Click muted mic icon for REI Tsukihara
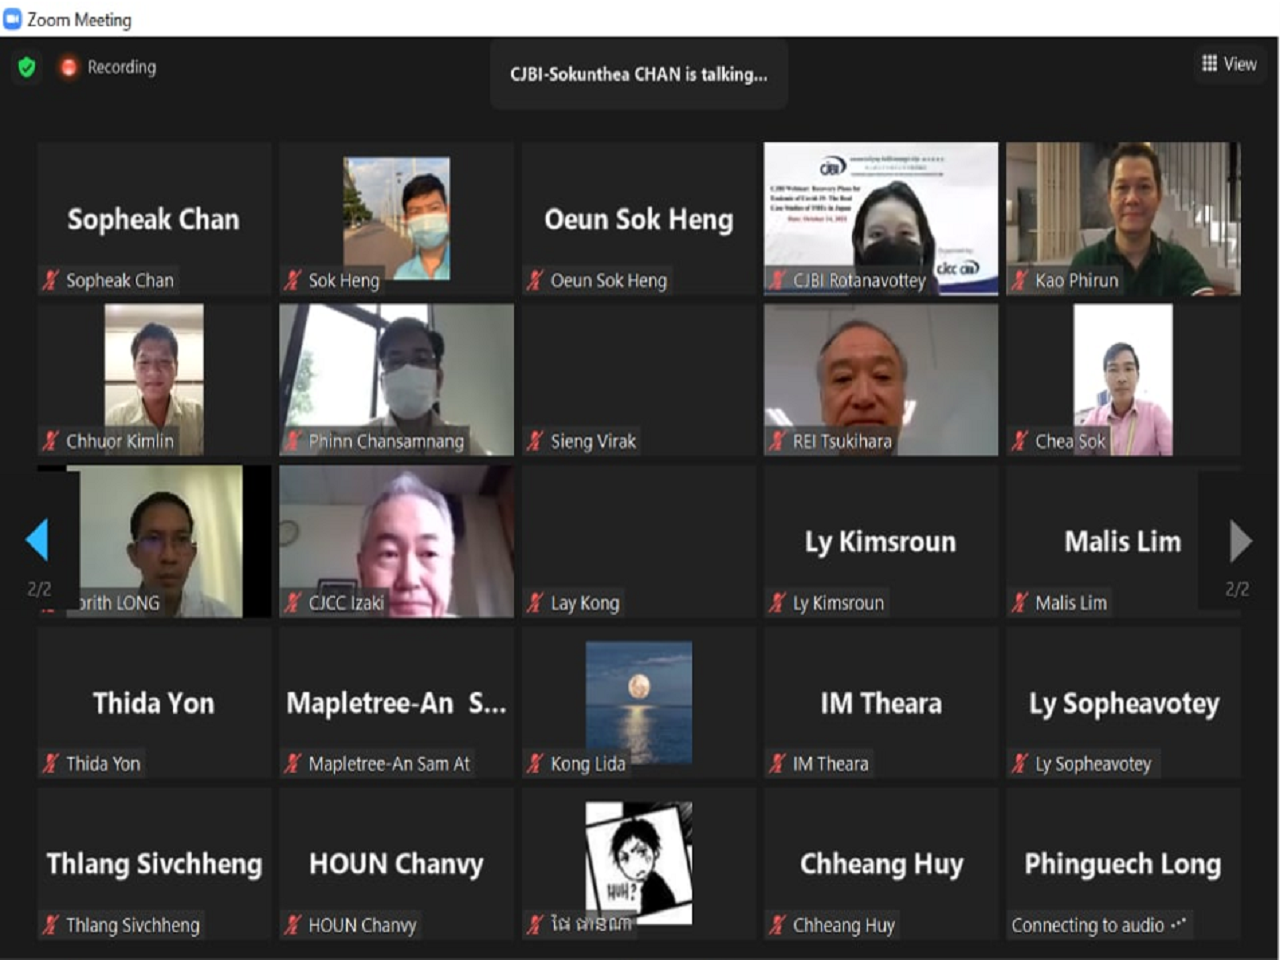This screenshot has height=960, width=1280. [777, 441]
